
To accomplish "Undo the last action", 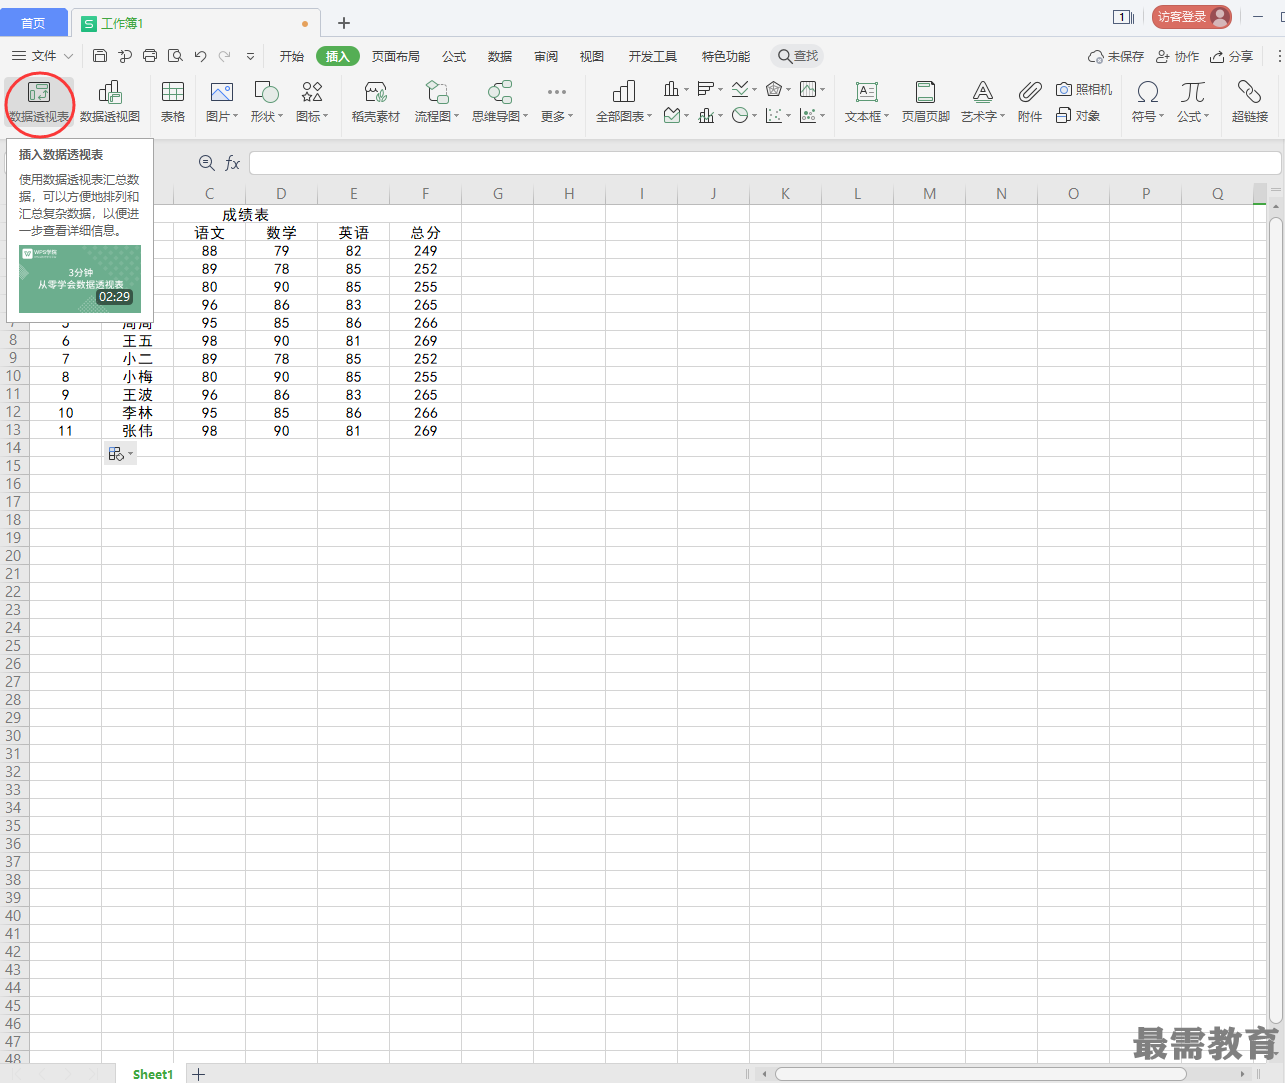I will 200,56.
